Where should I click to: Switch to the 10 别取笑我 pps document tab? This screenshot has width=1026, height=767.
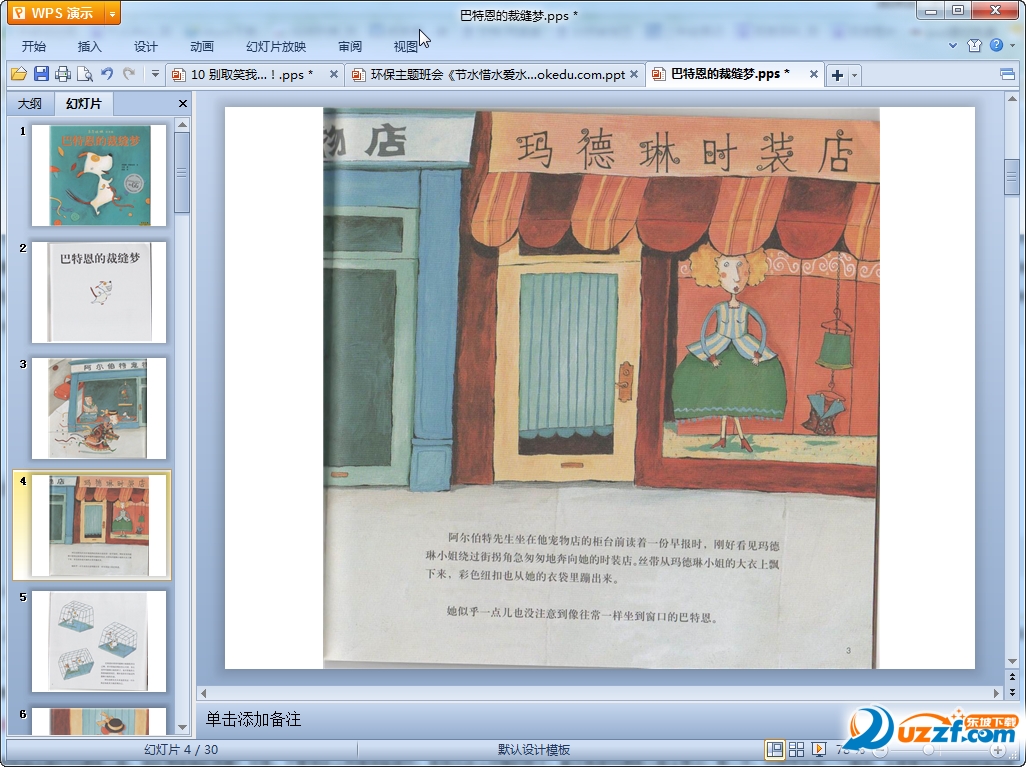point(251,75)
